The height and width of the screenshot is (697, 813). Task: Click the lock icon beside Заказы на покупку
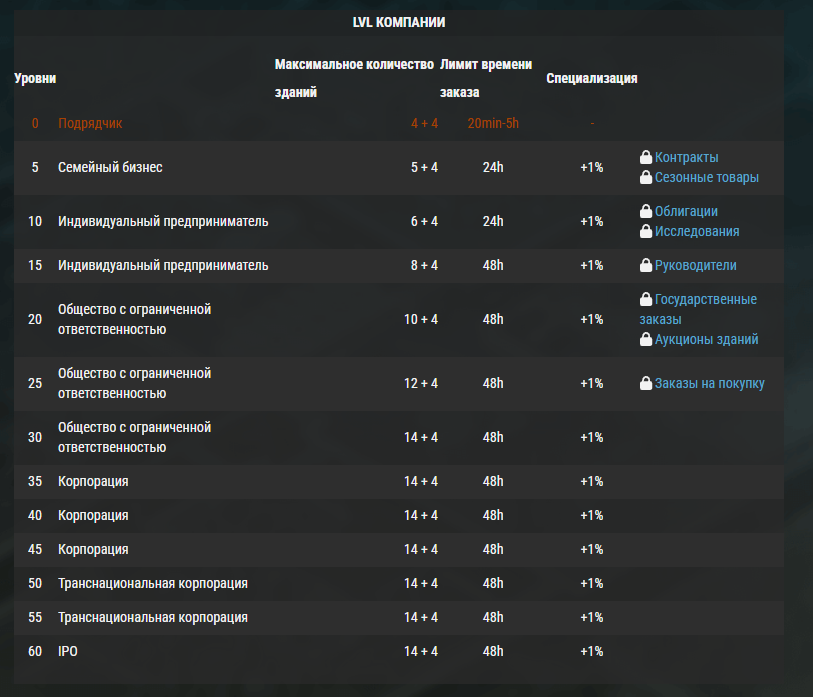point(646,383)
